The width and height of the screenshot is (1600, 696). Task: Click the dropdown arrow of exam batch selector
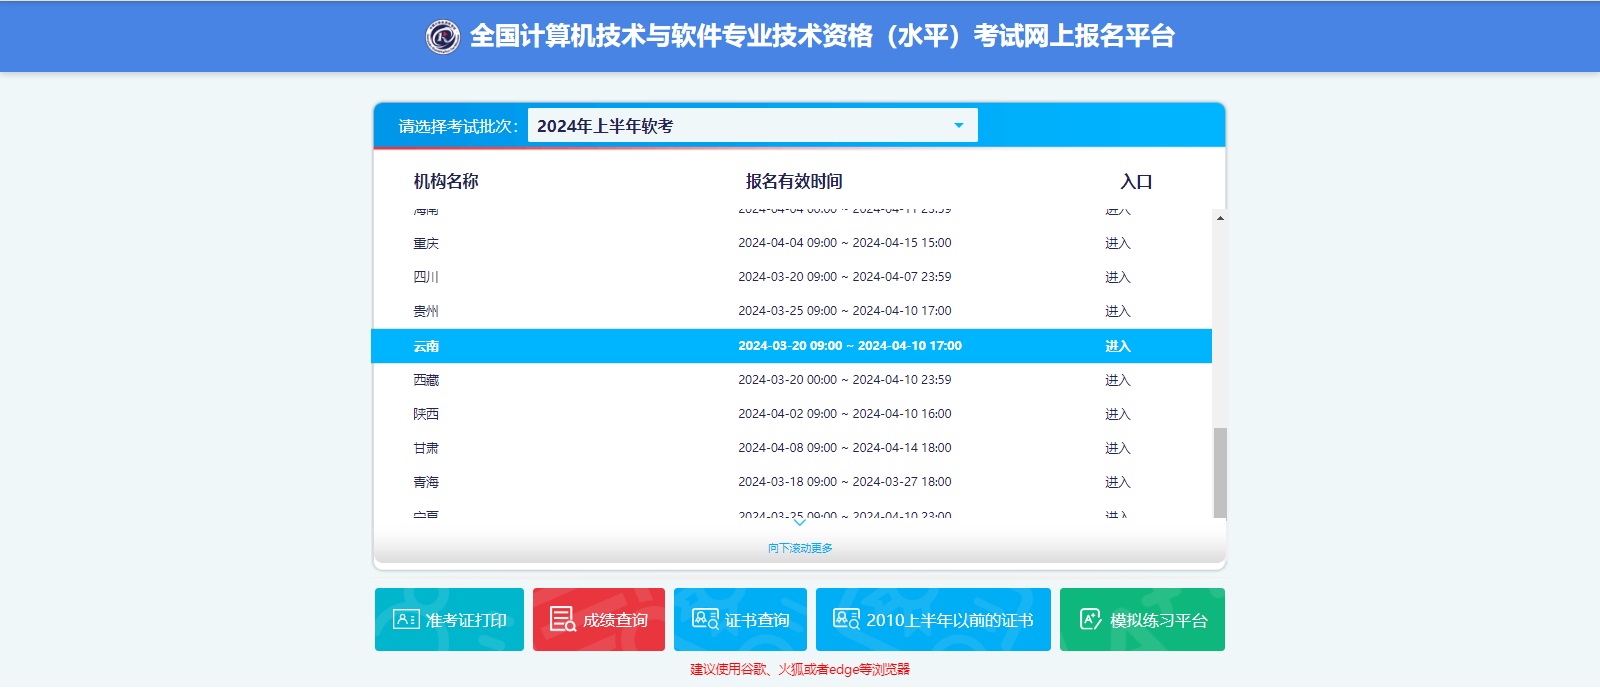coord(958,126)
